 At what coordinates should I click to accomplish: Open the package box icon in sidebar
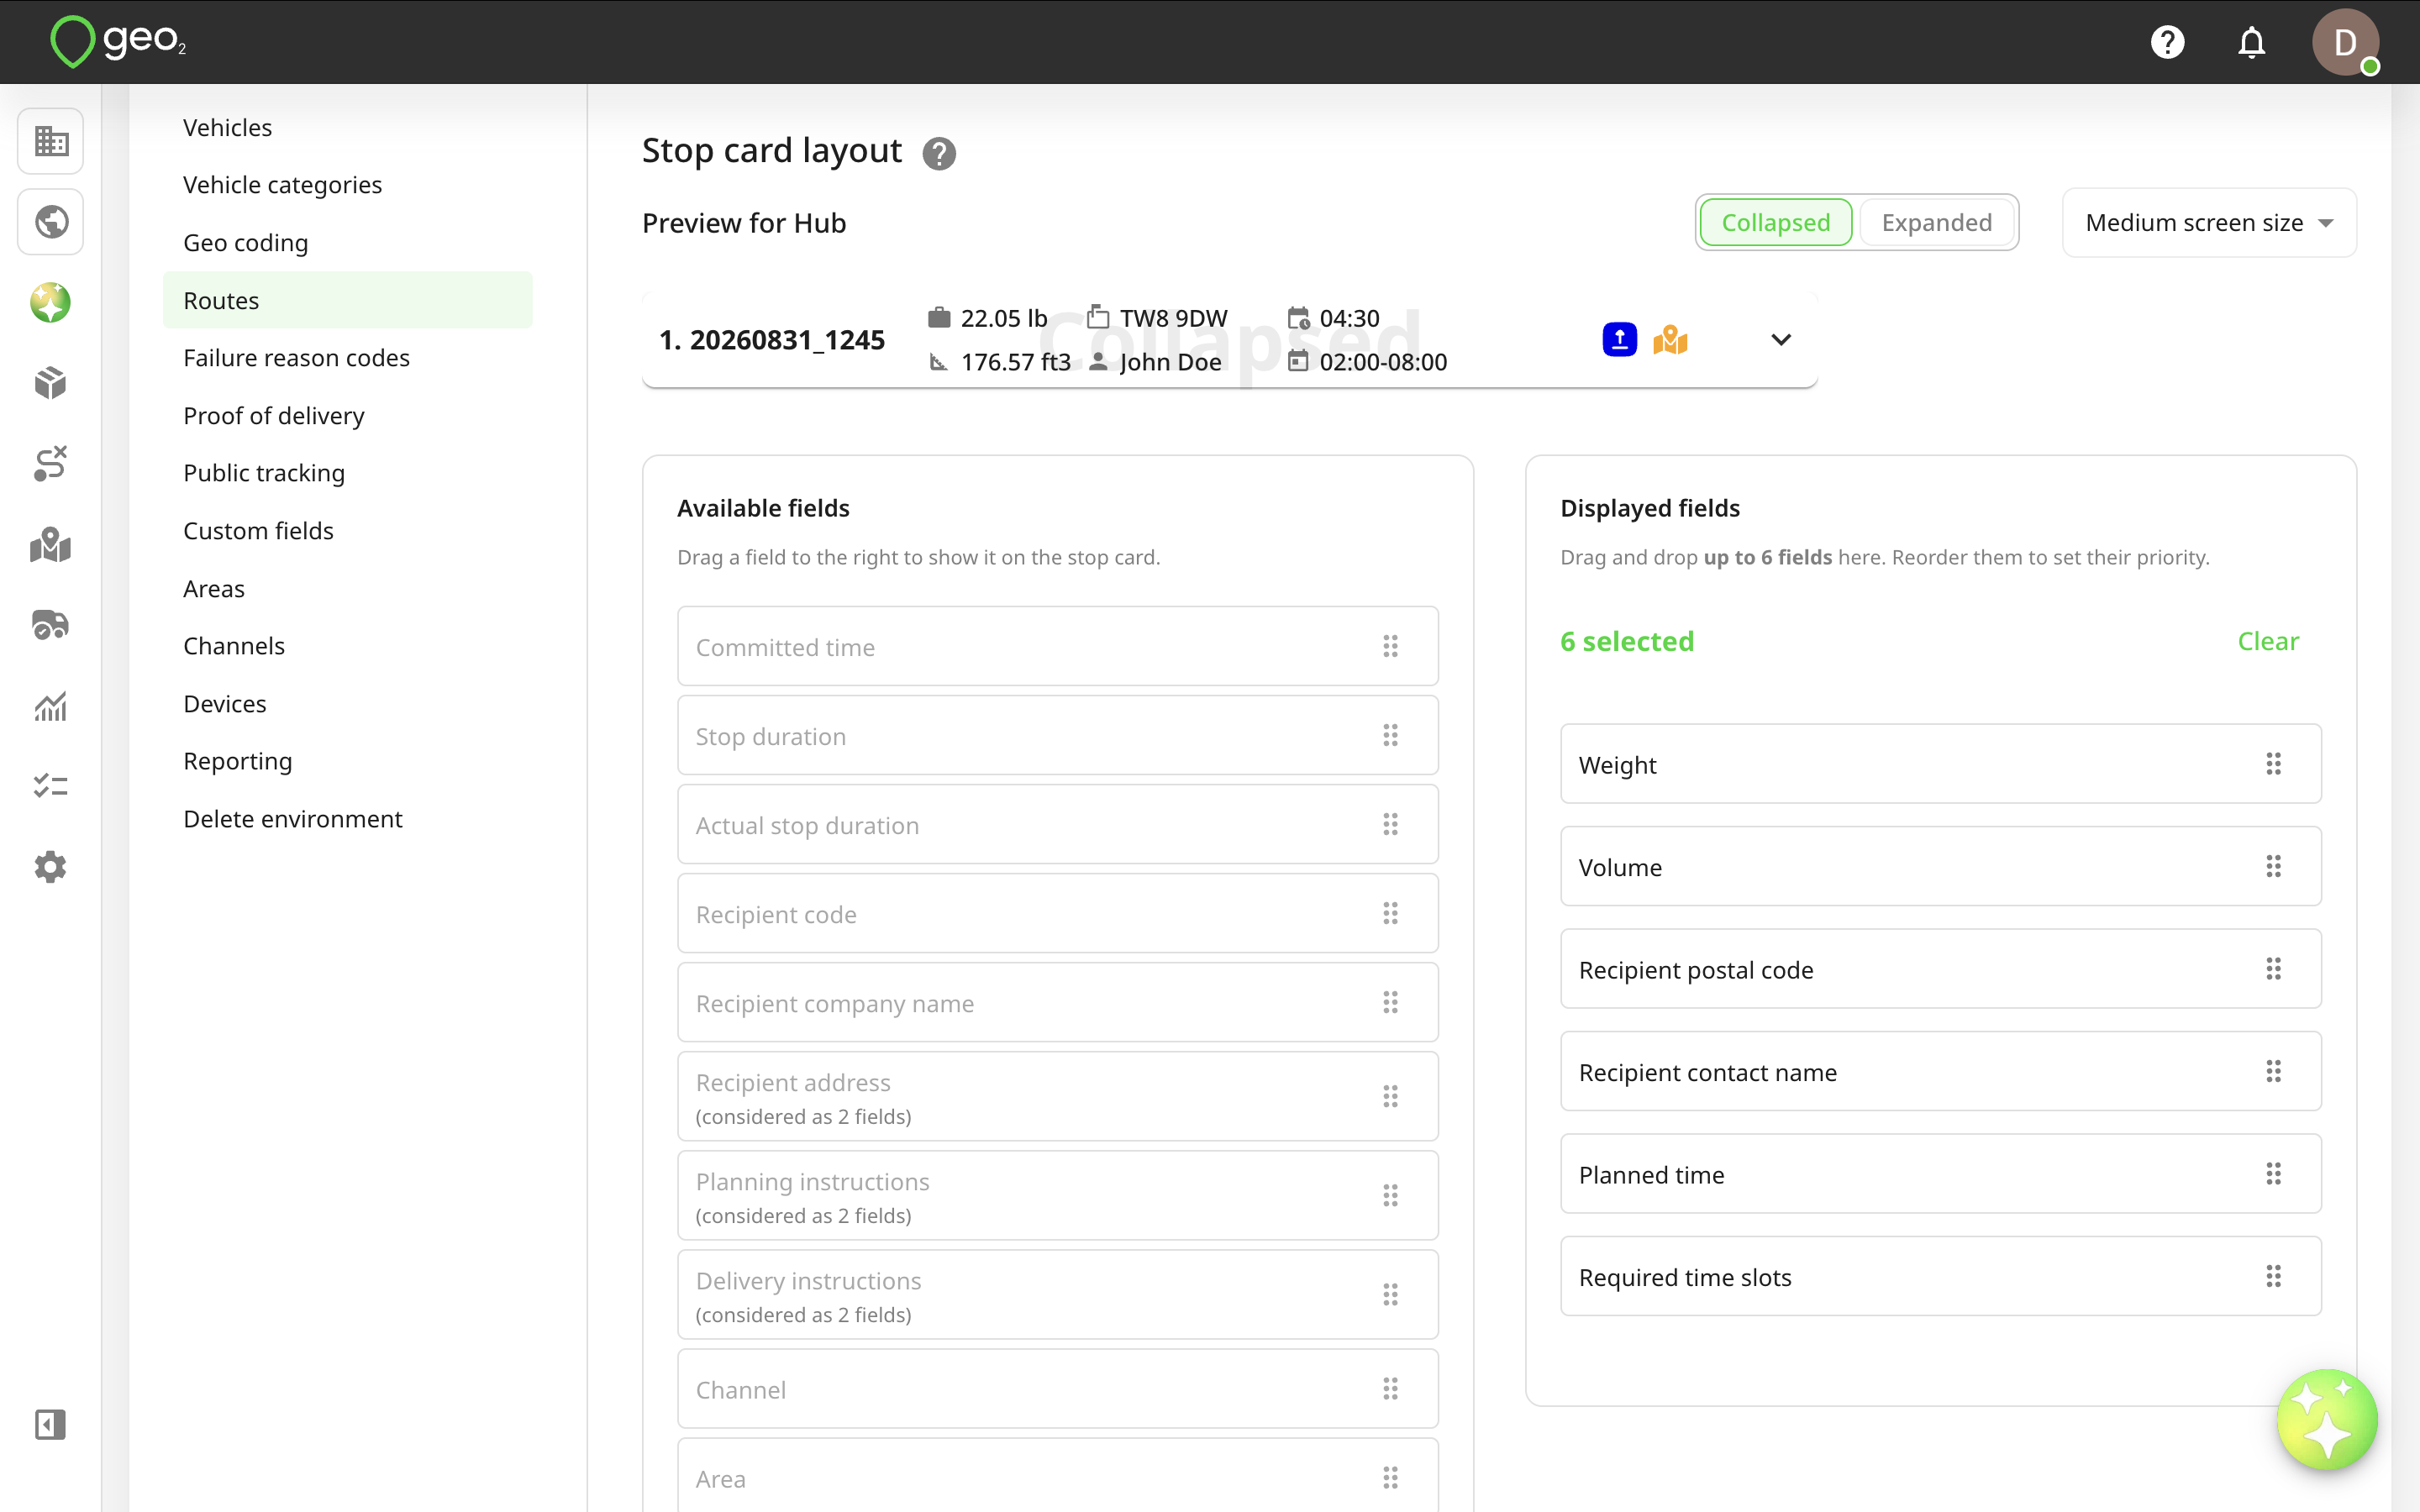click(51, 383)
